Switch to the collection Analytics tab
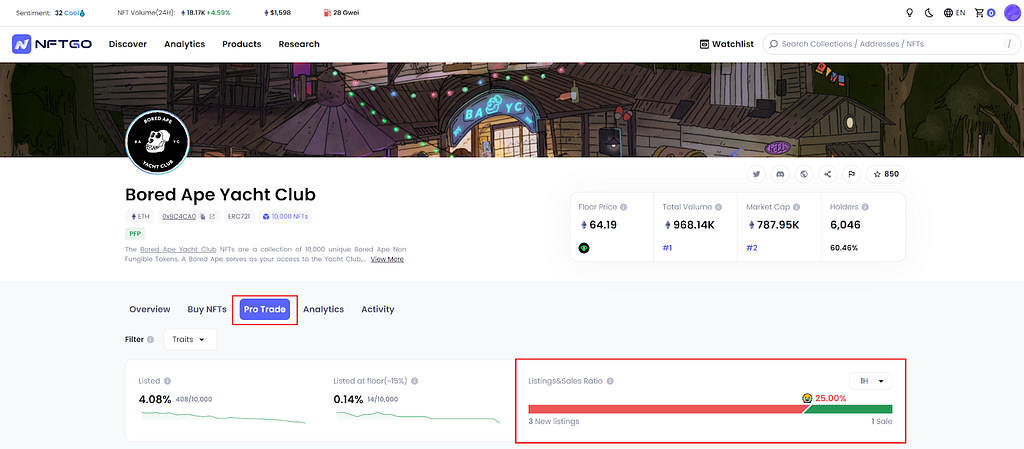This screenshot has width=1024, height=449. (x=323, y=309)
